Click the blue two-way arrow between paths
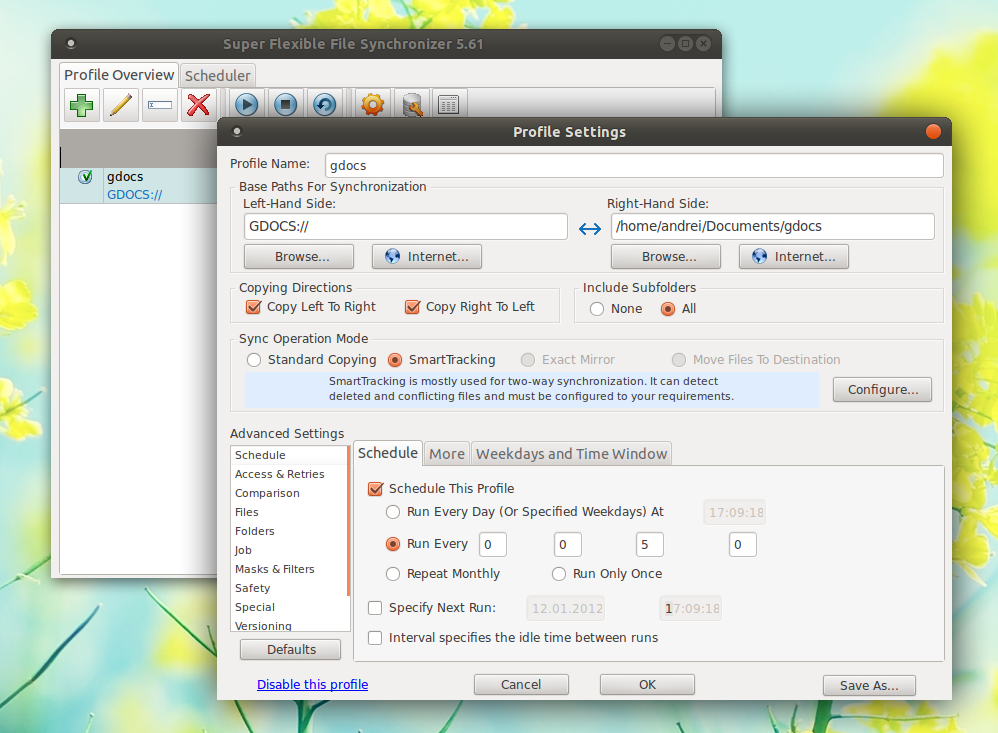This screenshot has height=733, width=998. 590,228
